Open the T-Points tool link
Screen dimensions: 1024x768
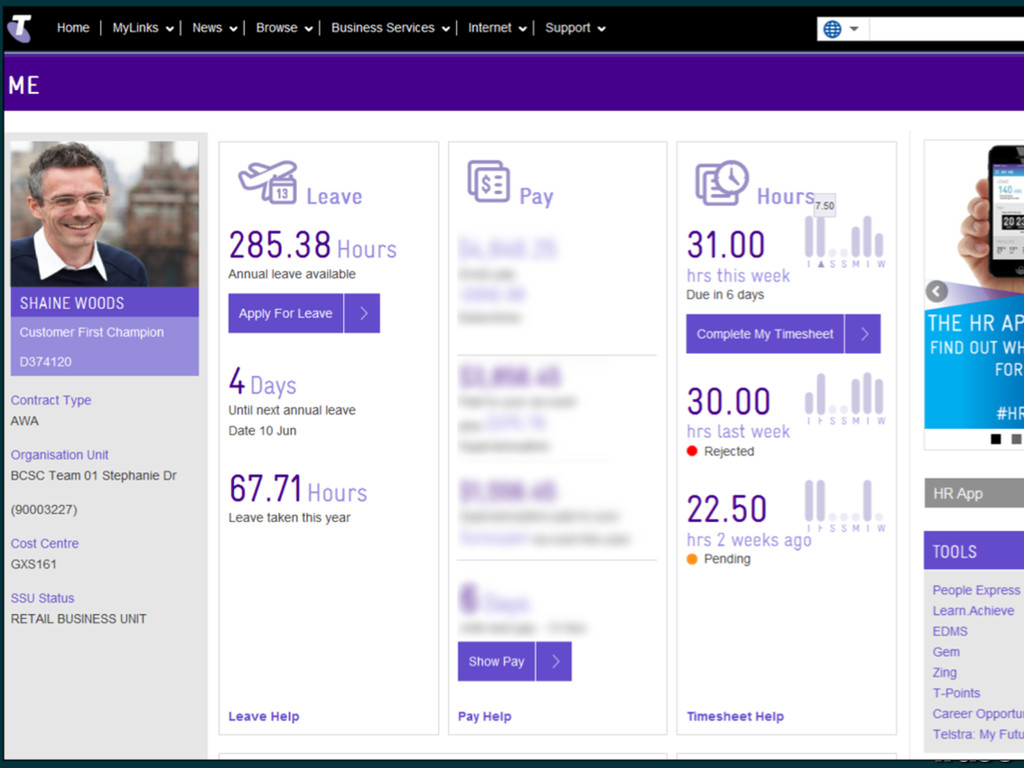coord(956,693)
